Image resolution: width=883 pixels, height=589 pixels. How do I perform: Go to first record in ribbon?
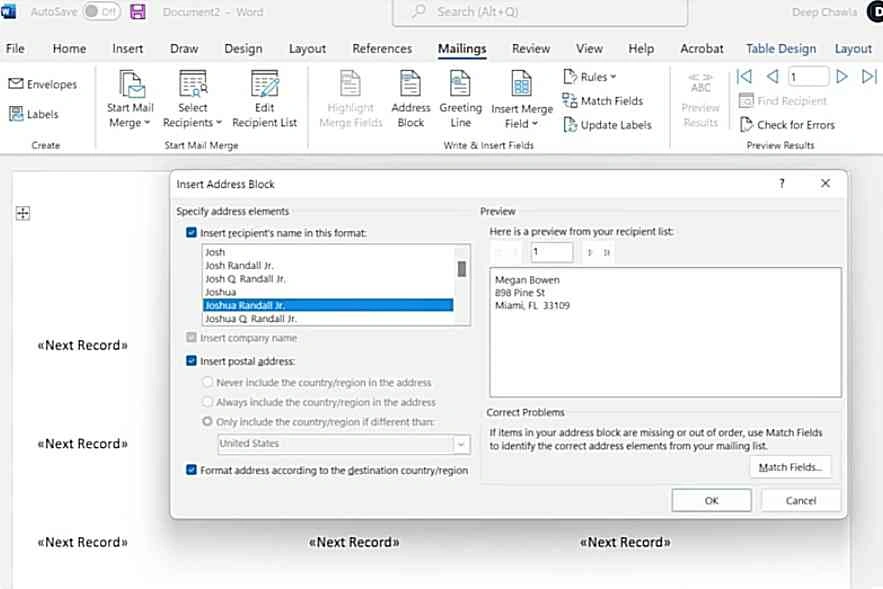[x=744, y=76]
